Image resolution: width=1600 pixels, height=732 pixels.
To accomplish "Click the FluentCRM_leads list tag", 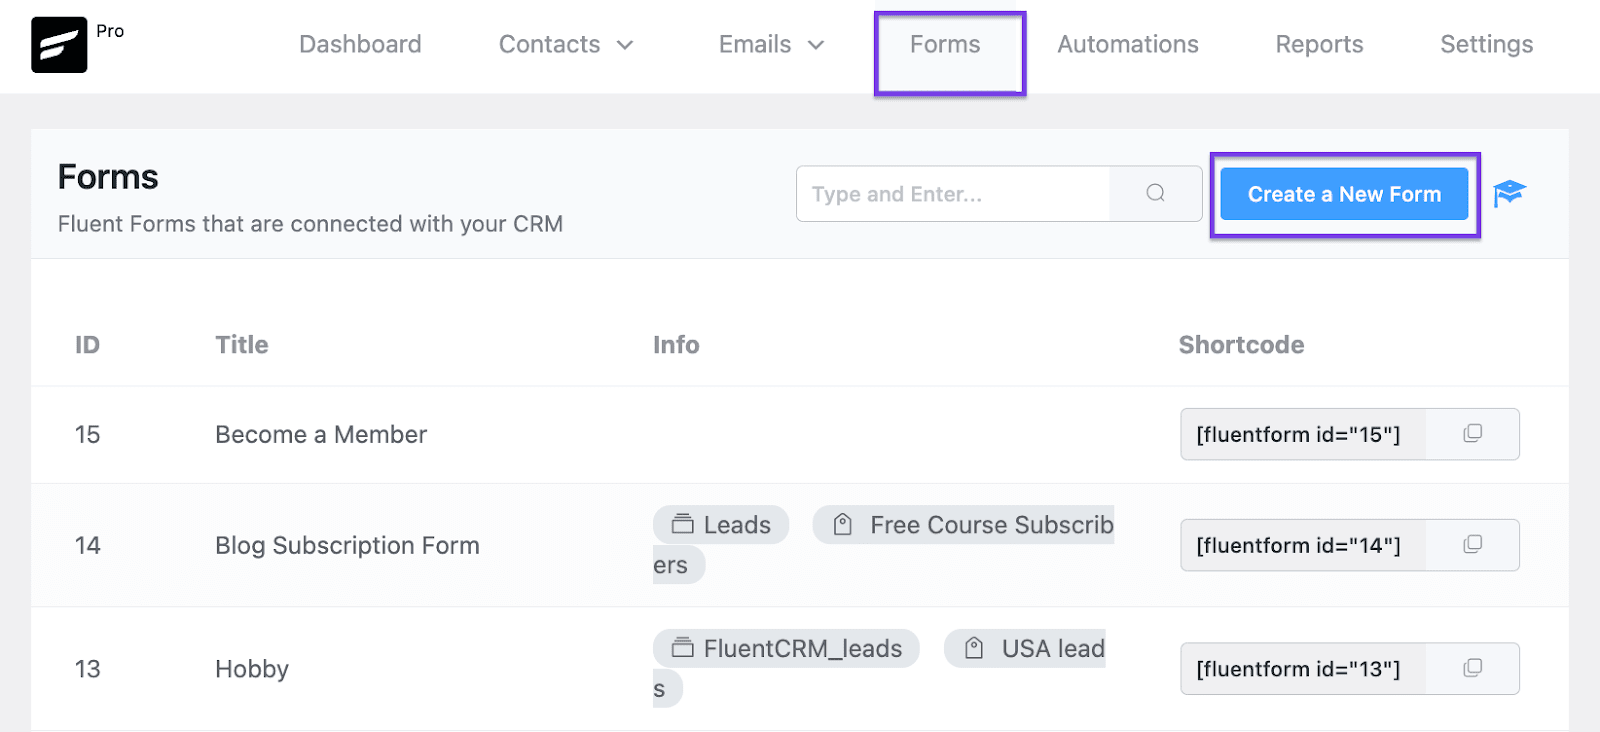I will click(786, 649).
